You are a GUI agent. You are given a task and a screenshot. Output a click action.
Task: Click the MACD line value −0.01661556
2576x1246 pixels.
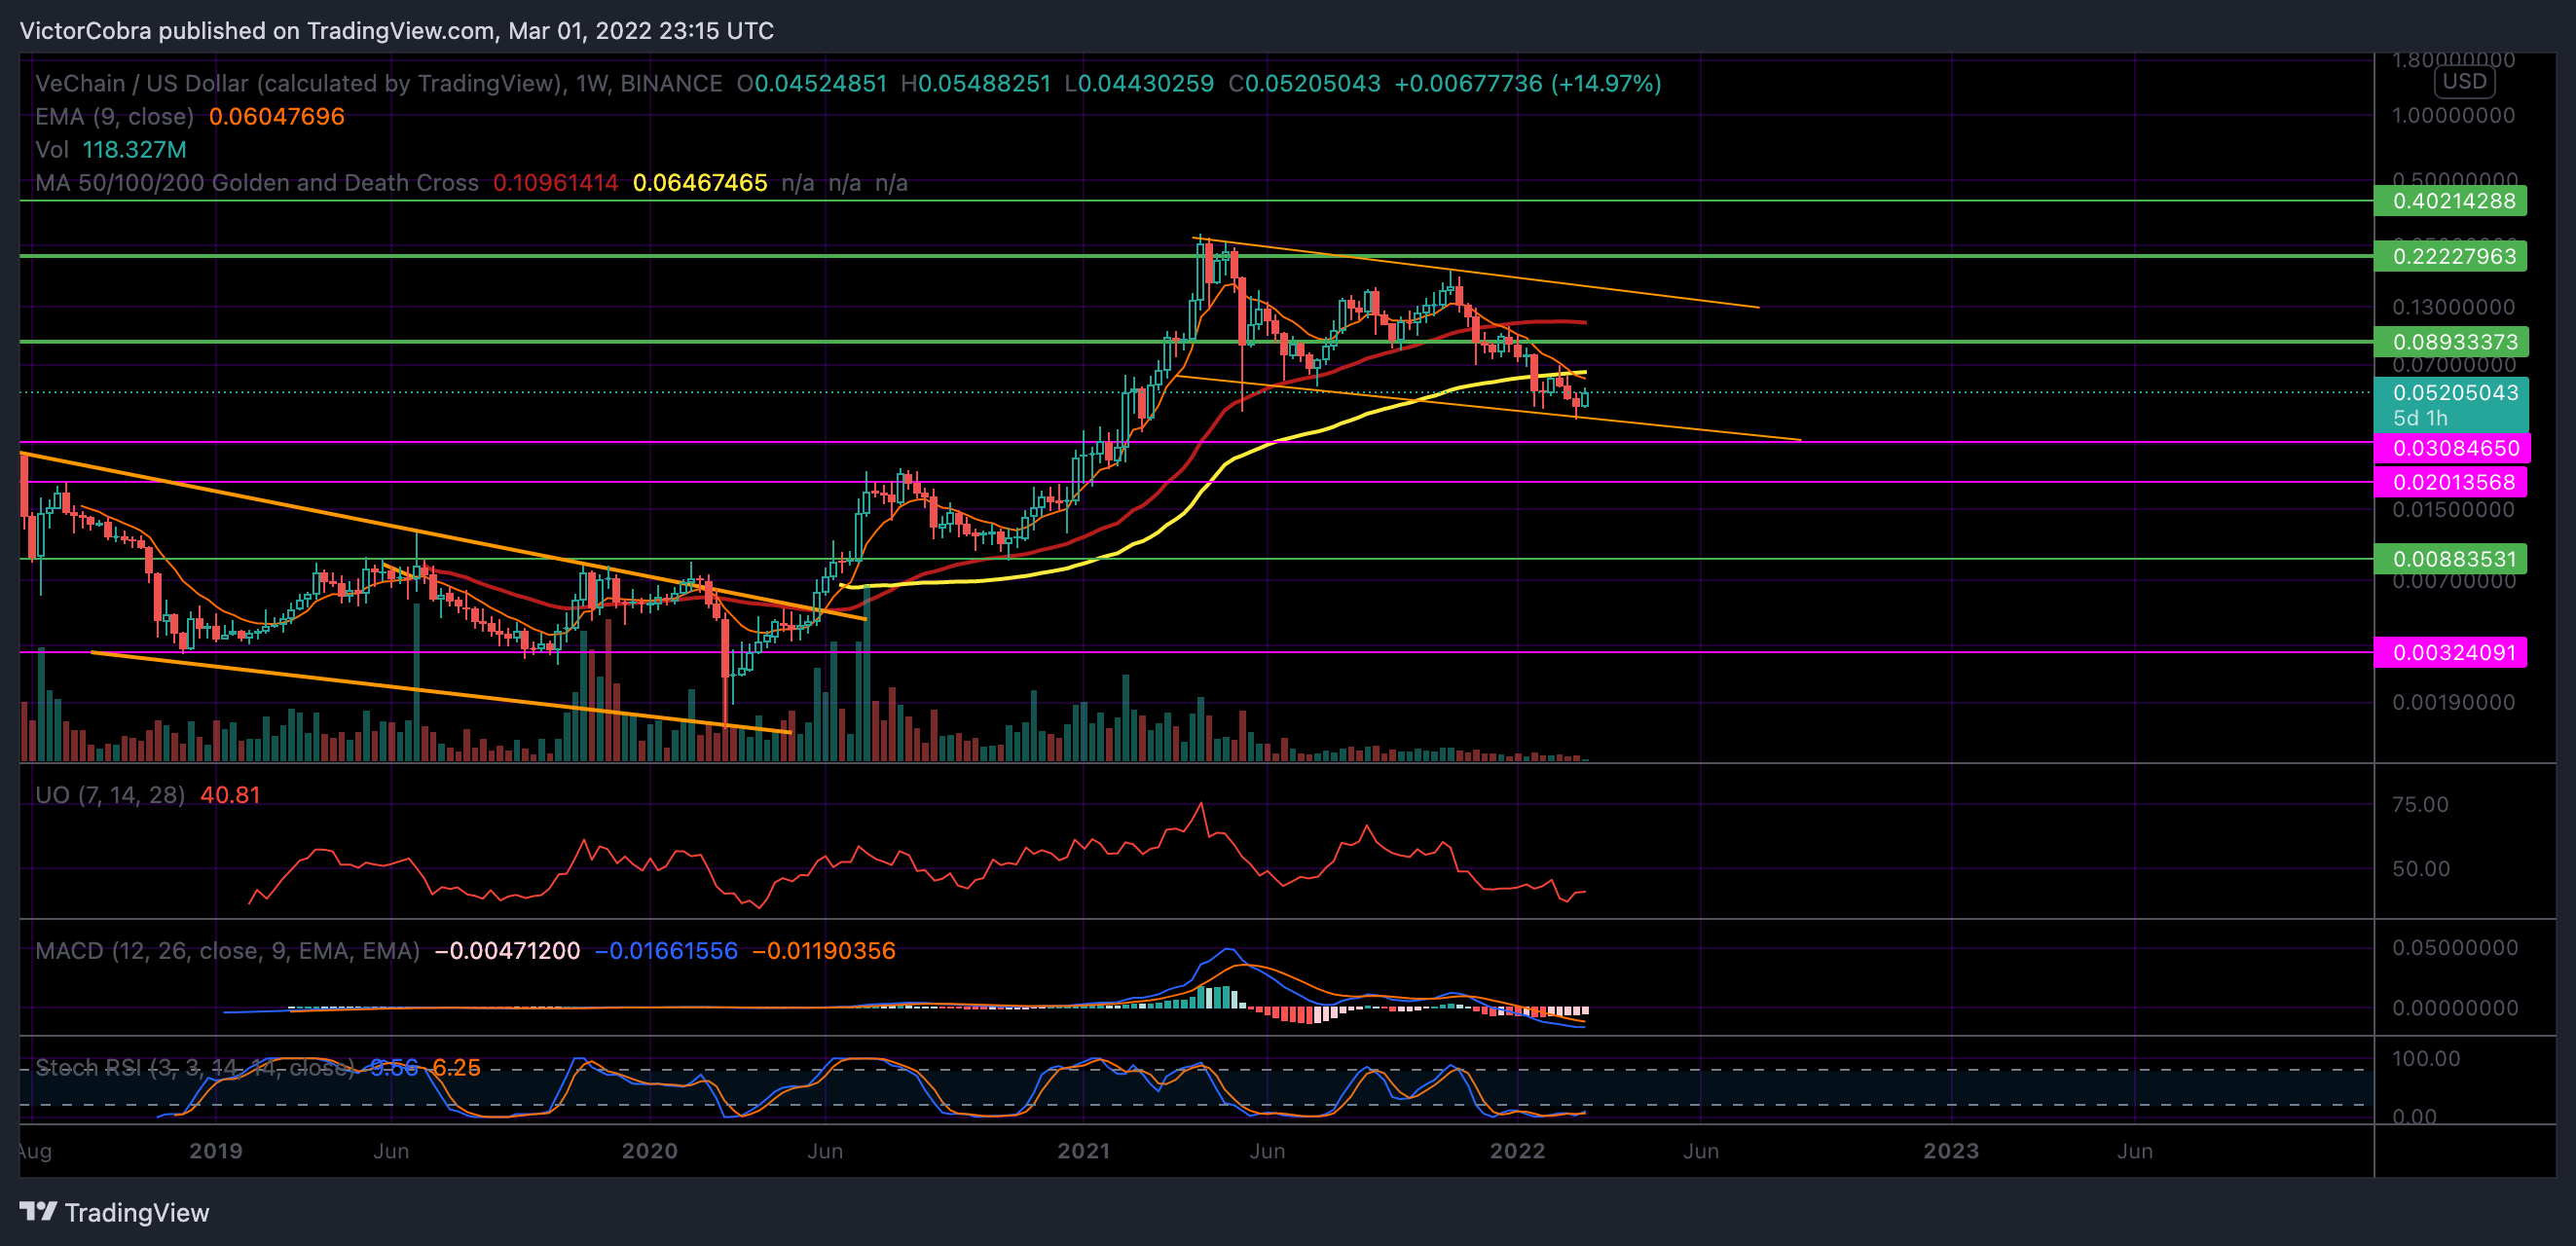(x=666, y=950)
